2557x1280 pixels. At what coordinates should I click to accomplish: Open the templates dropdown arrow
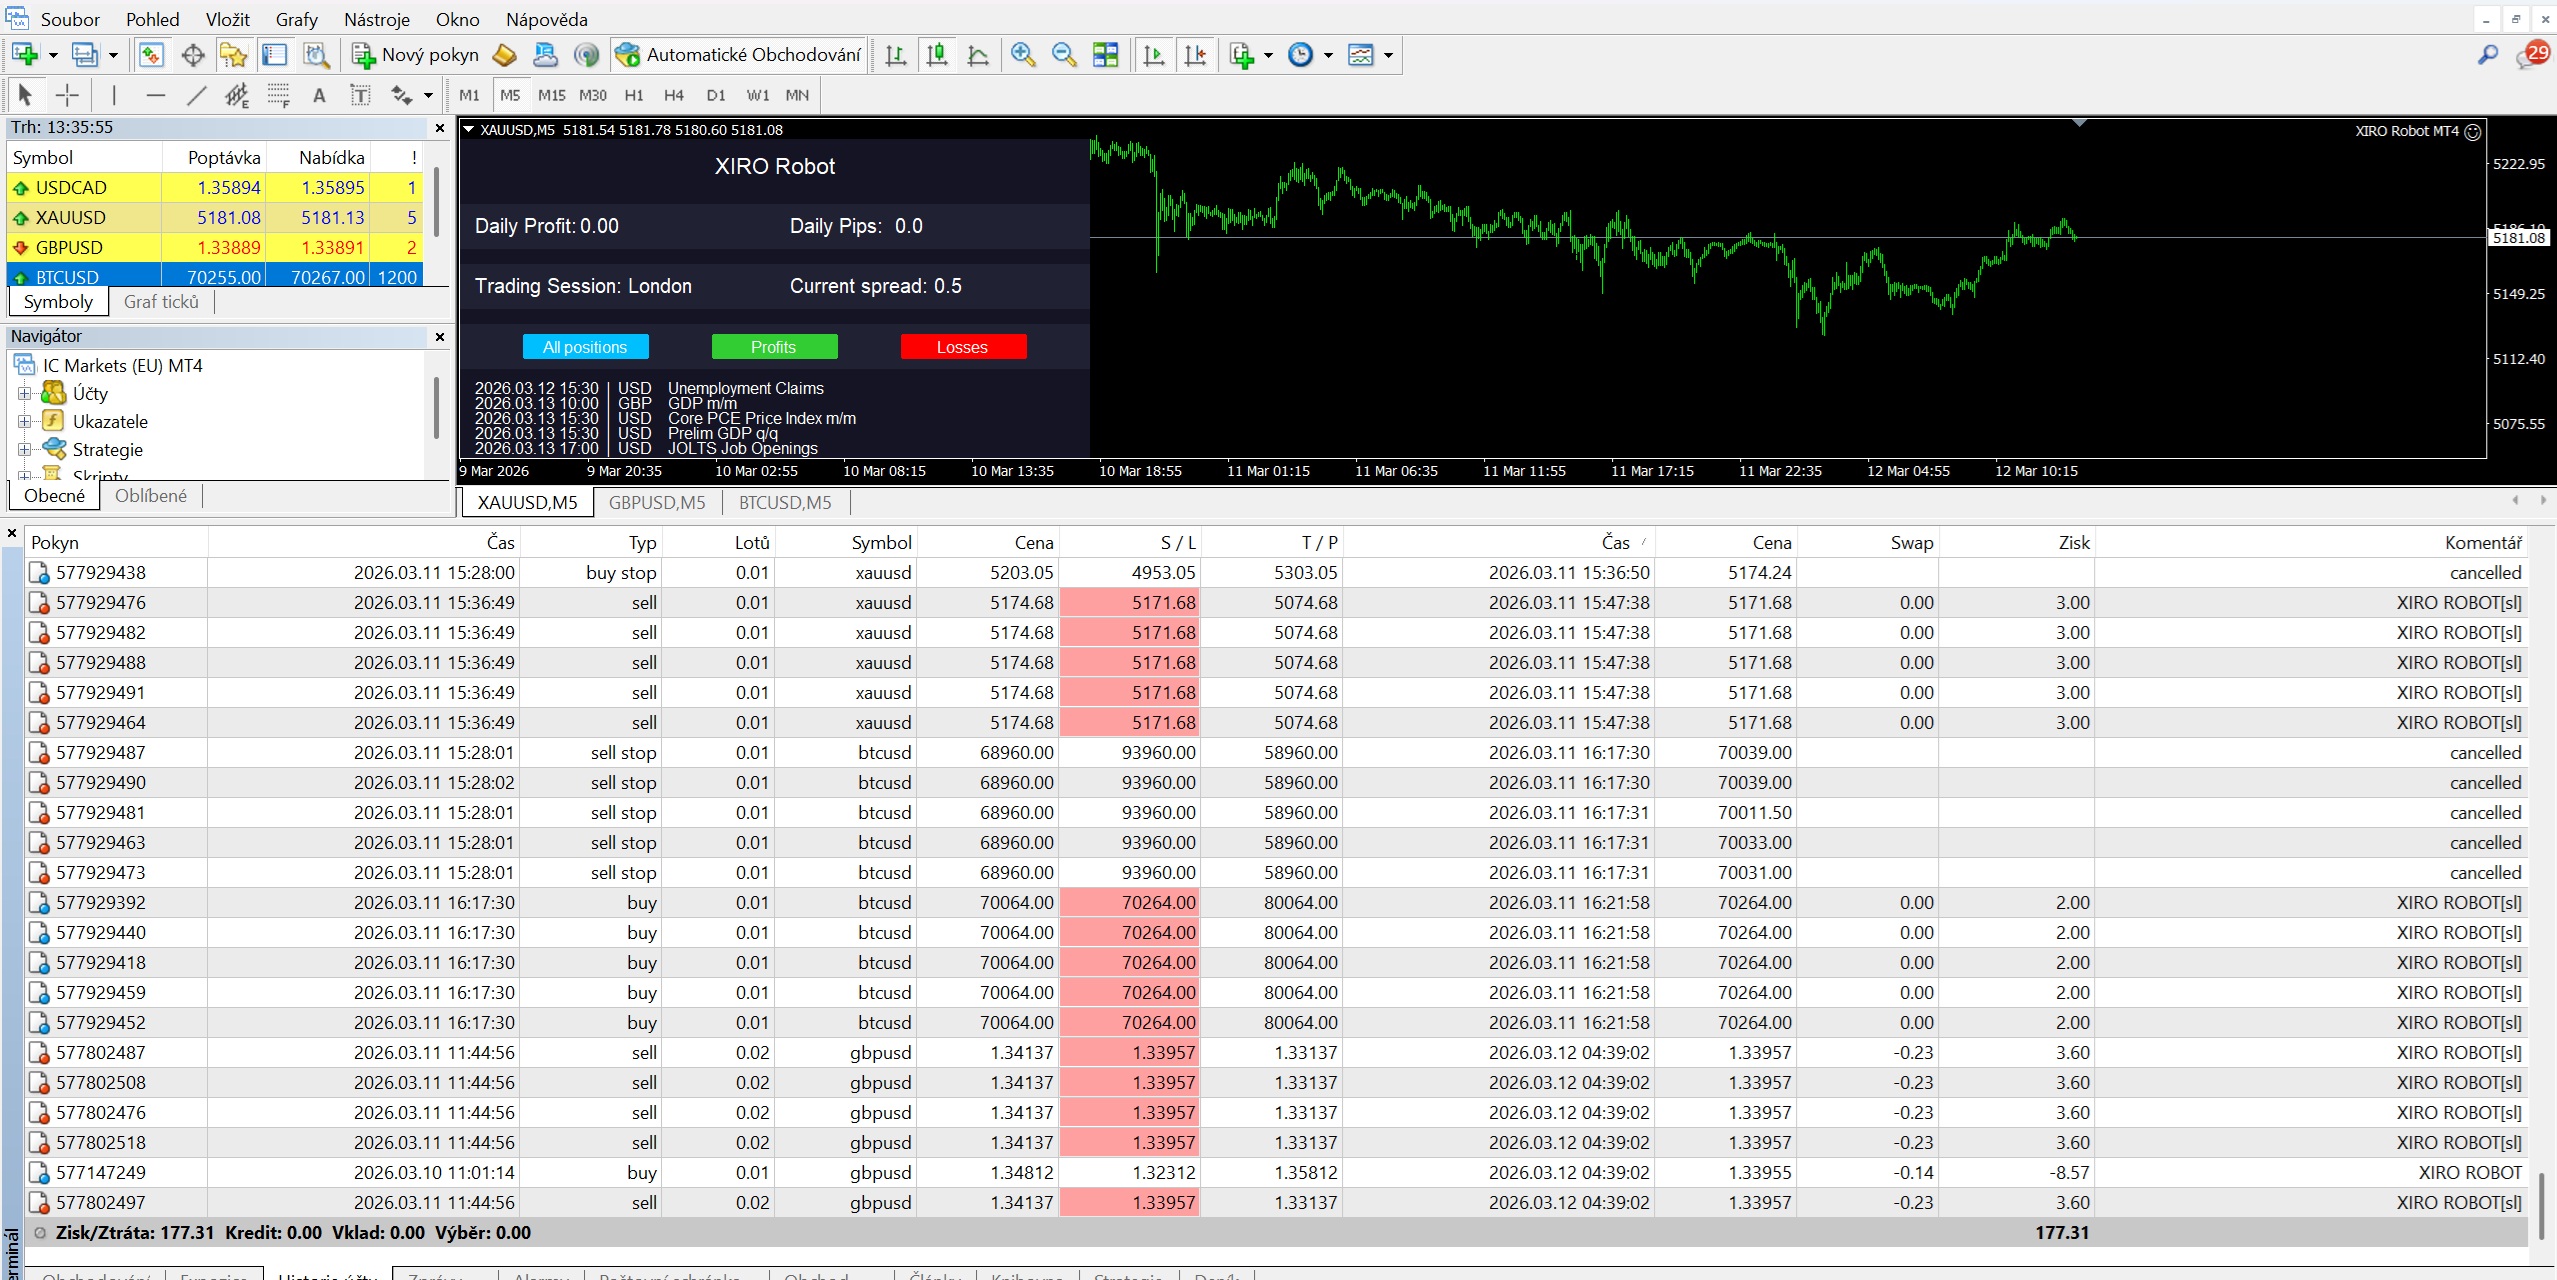point(1388,55)
